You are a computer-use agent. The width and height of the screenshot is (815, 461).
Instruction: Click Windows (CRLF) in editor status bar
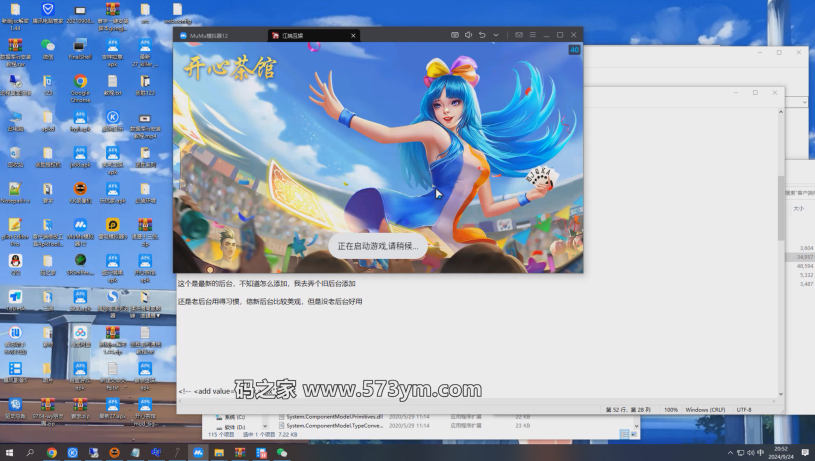click(705, 410)
